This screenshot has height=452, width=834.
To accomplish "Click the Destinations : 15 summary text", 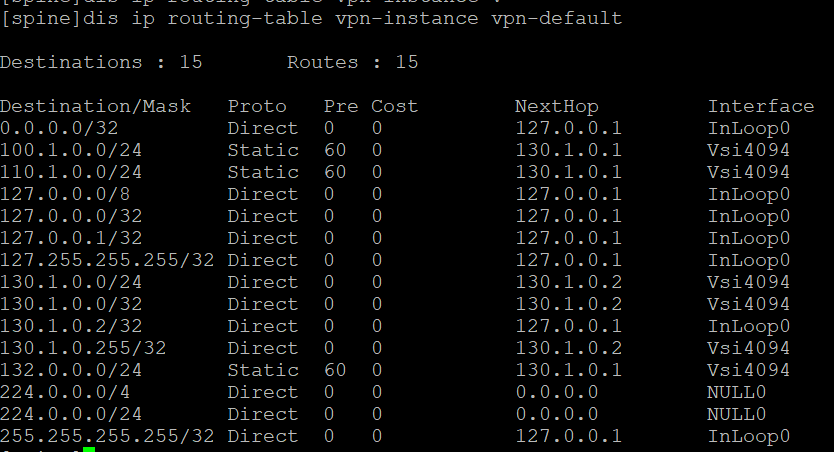I will pos(101,62).
